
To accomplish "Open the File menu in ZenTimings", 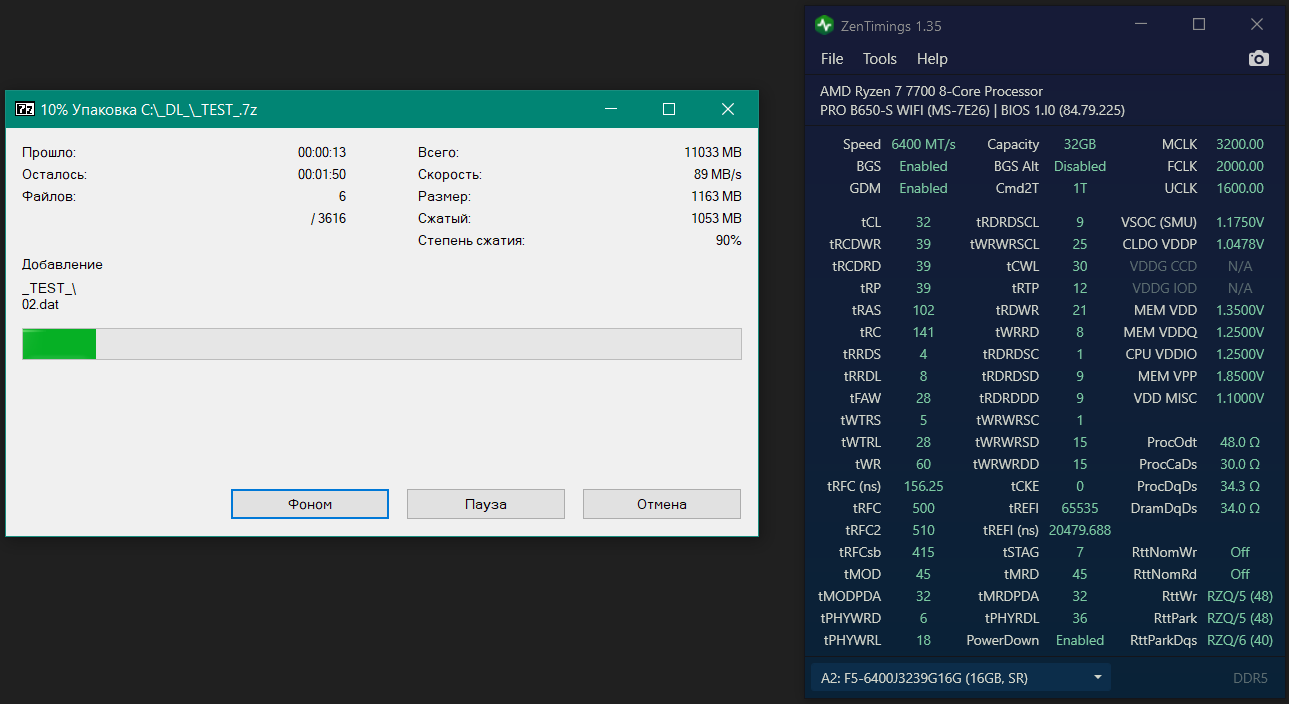I will tap(832, 59).
